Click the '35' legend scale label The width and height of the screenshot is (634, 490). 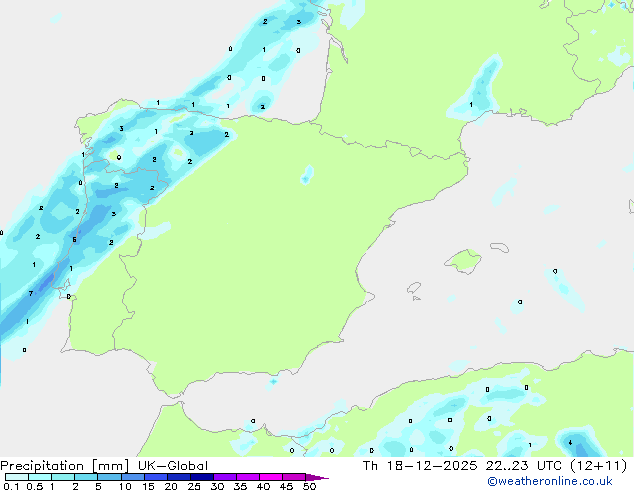[x=240, y=486]
